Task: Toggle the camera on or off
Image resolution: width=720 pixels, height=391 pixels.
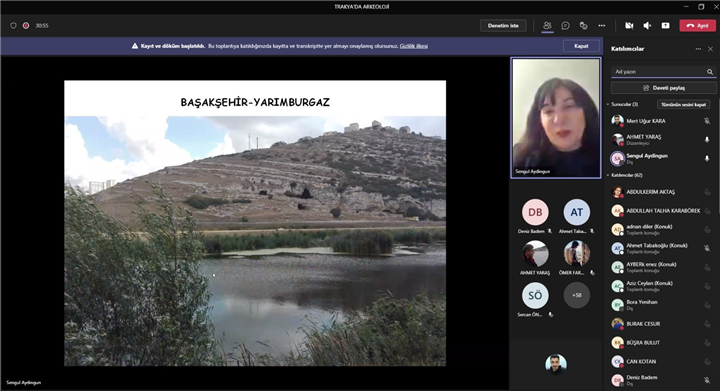Action: point(629,26)
